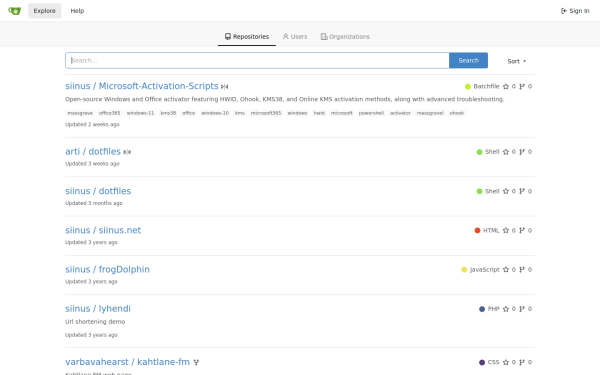600x375 pixels.
Task: Click the star icon on arti / dotfiles row
Action: pyautogui.click(x=505, y=152)
